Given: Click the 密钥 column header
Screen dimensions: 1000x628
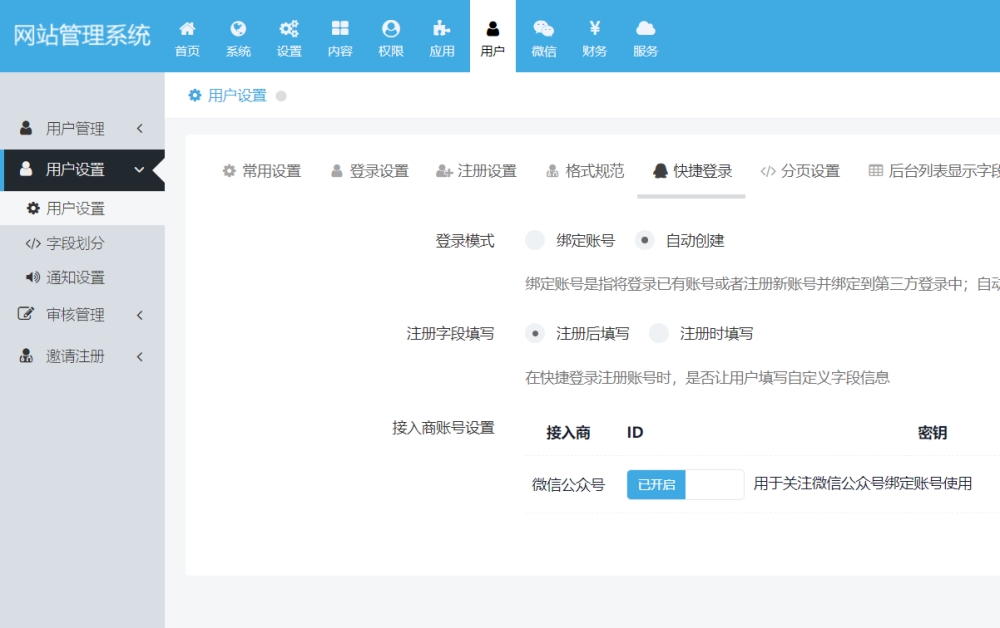Looking at the screenshot, I should (x=932, y=433).
